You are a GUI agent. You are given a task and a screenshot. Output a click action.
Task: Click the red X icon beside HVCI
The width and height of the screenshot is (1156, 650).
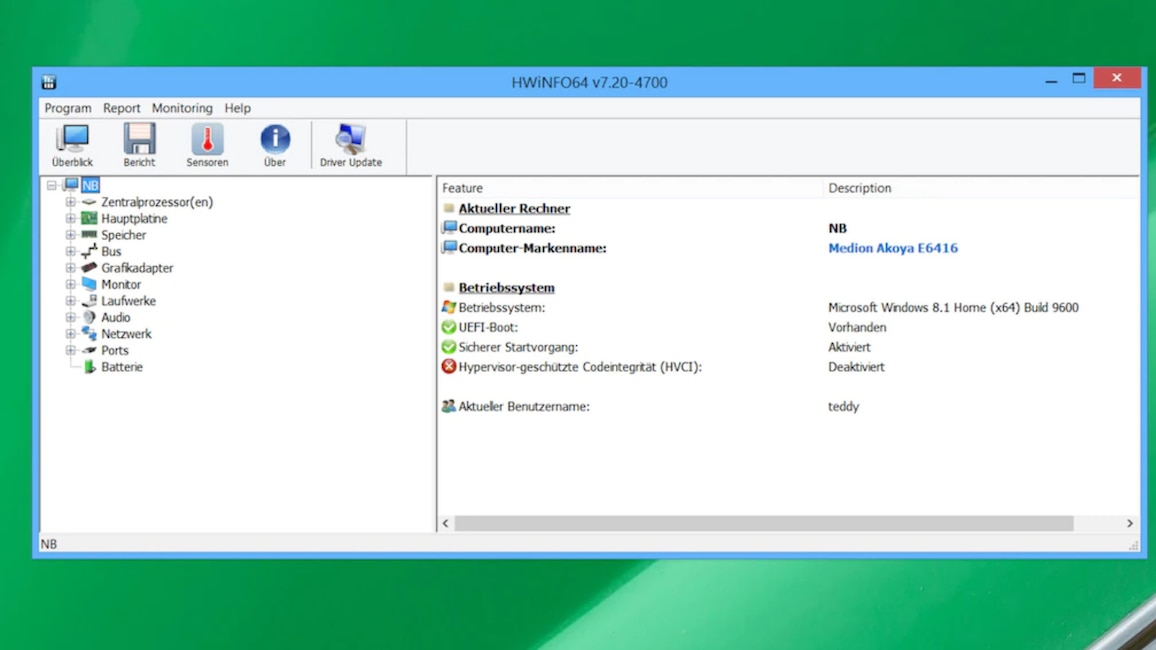coord(448,366)
